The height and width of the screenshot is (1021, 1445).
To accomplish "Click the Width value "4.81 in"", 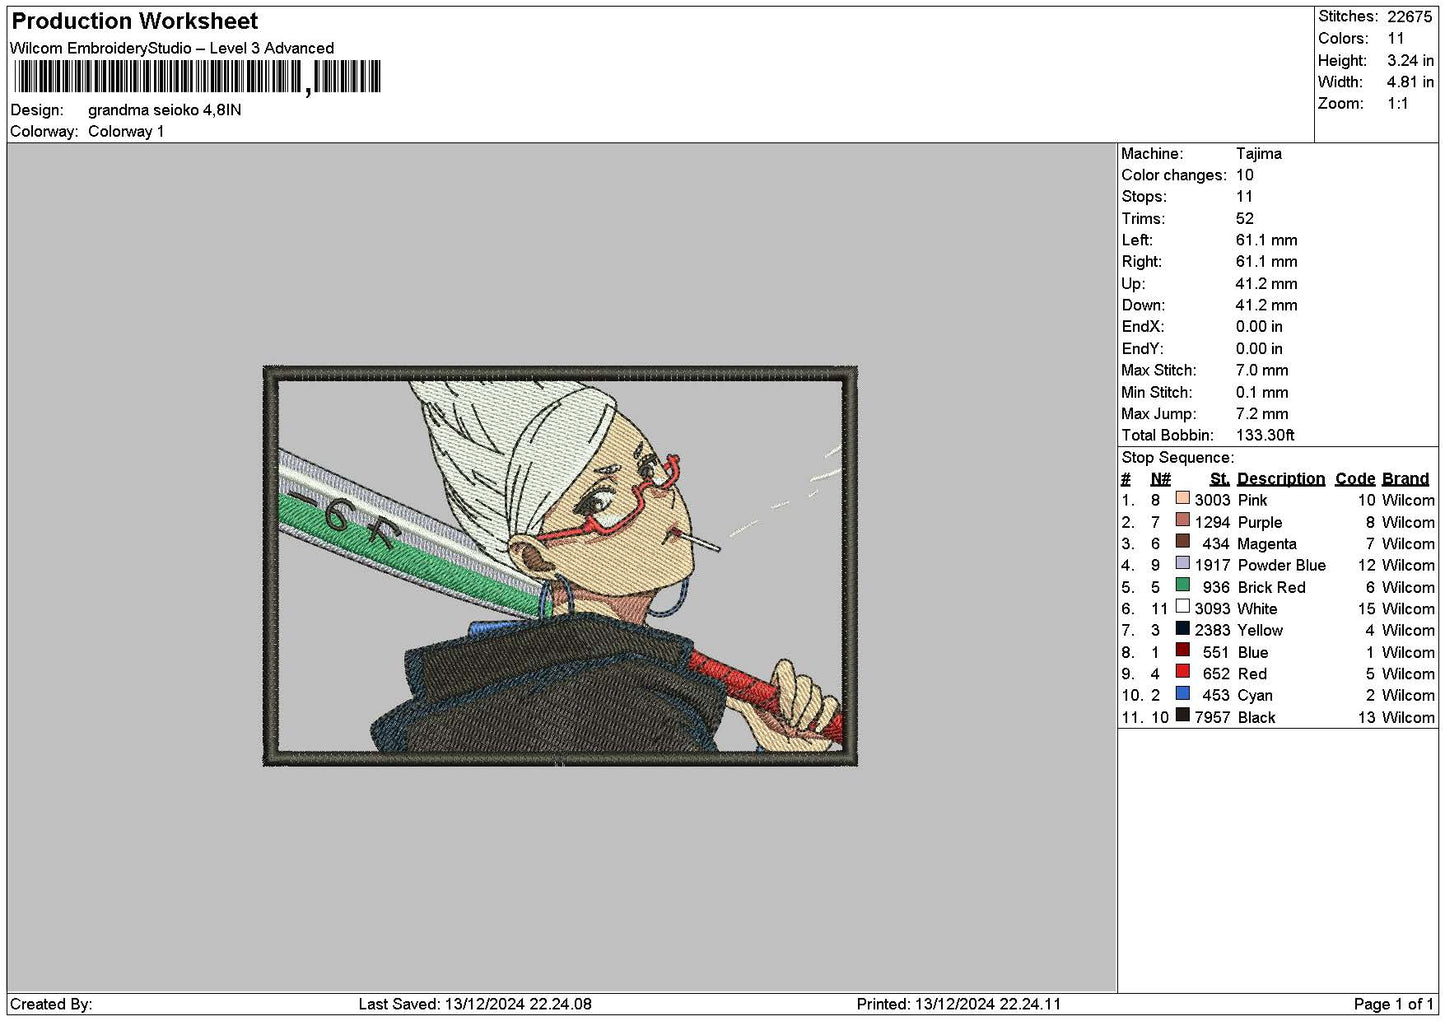I will [1410, 82].
